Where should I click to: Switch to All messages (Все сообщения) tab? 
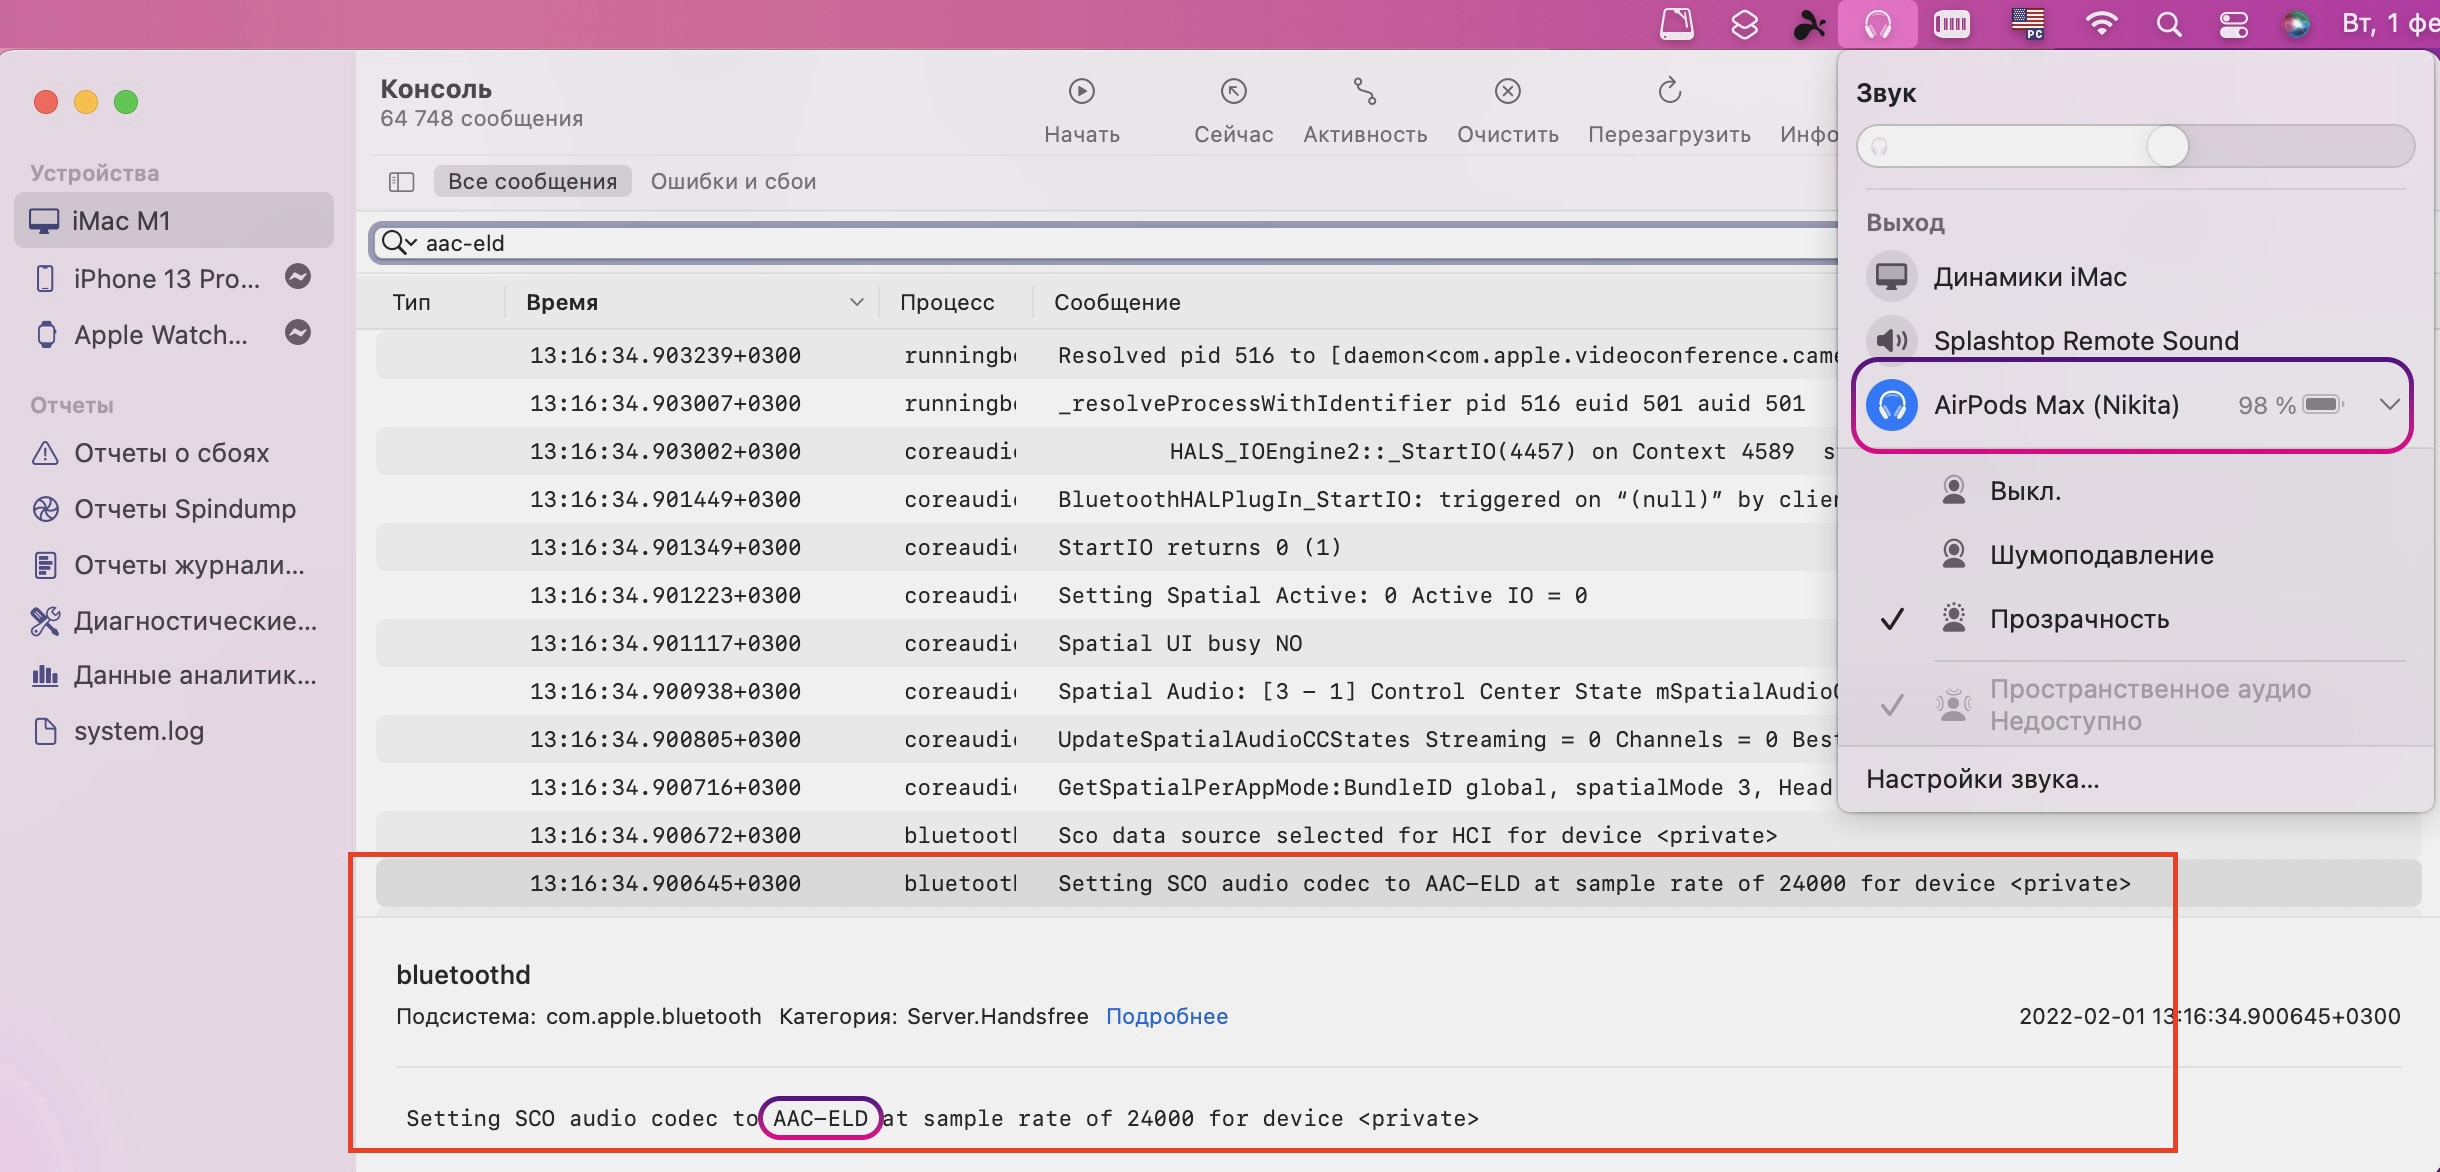(x=532, y=182)
